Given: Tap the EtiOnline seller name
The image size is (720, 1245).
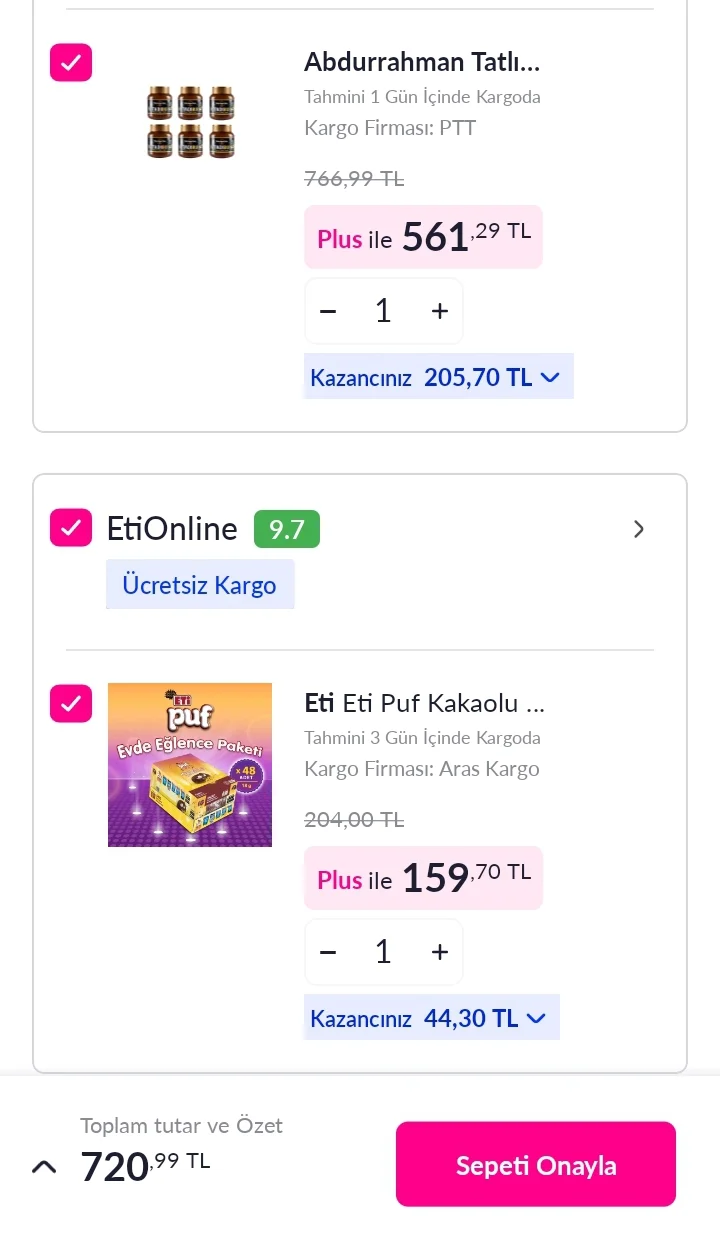Looking at the screenshot, I should coord(172,528).
